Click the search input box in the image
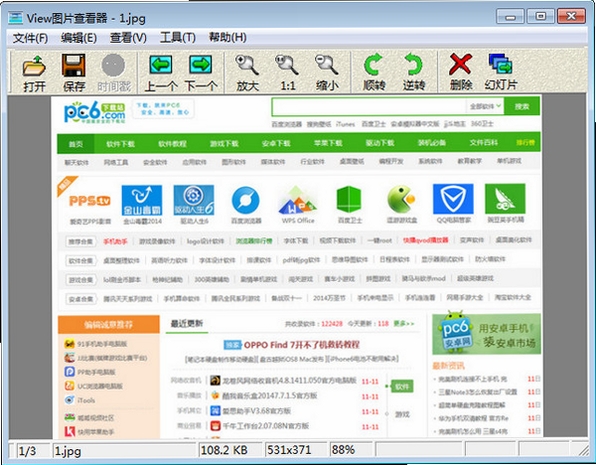This screenshot has height=465, width=596. [369, 106]
